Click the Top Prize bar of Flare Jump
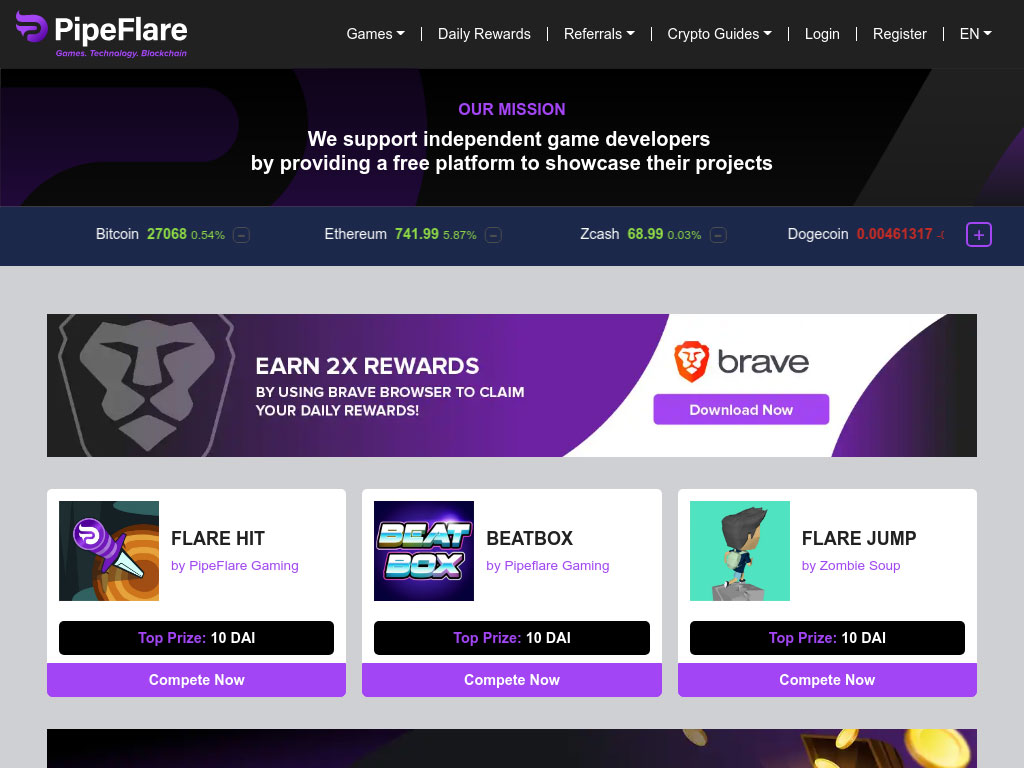Image resolution: width=1024 pixels, height=768 pixels. pyautogui.click(x=827, y=638)
